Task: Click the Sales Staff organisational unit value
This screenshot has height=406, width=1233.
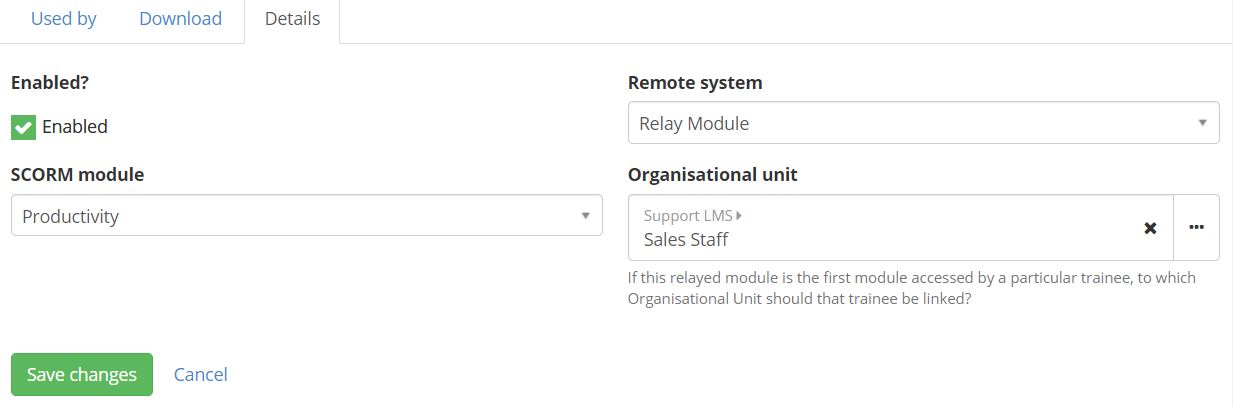Action: pyautogui.click(x=686, y=239)
